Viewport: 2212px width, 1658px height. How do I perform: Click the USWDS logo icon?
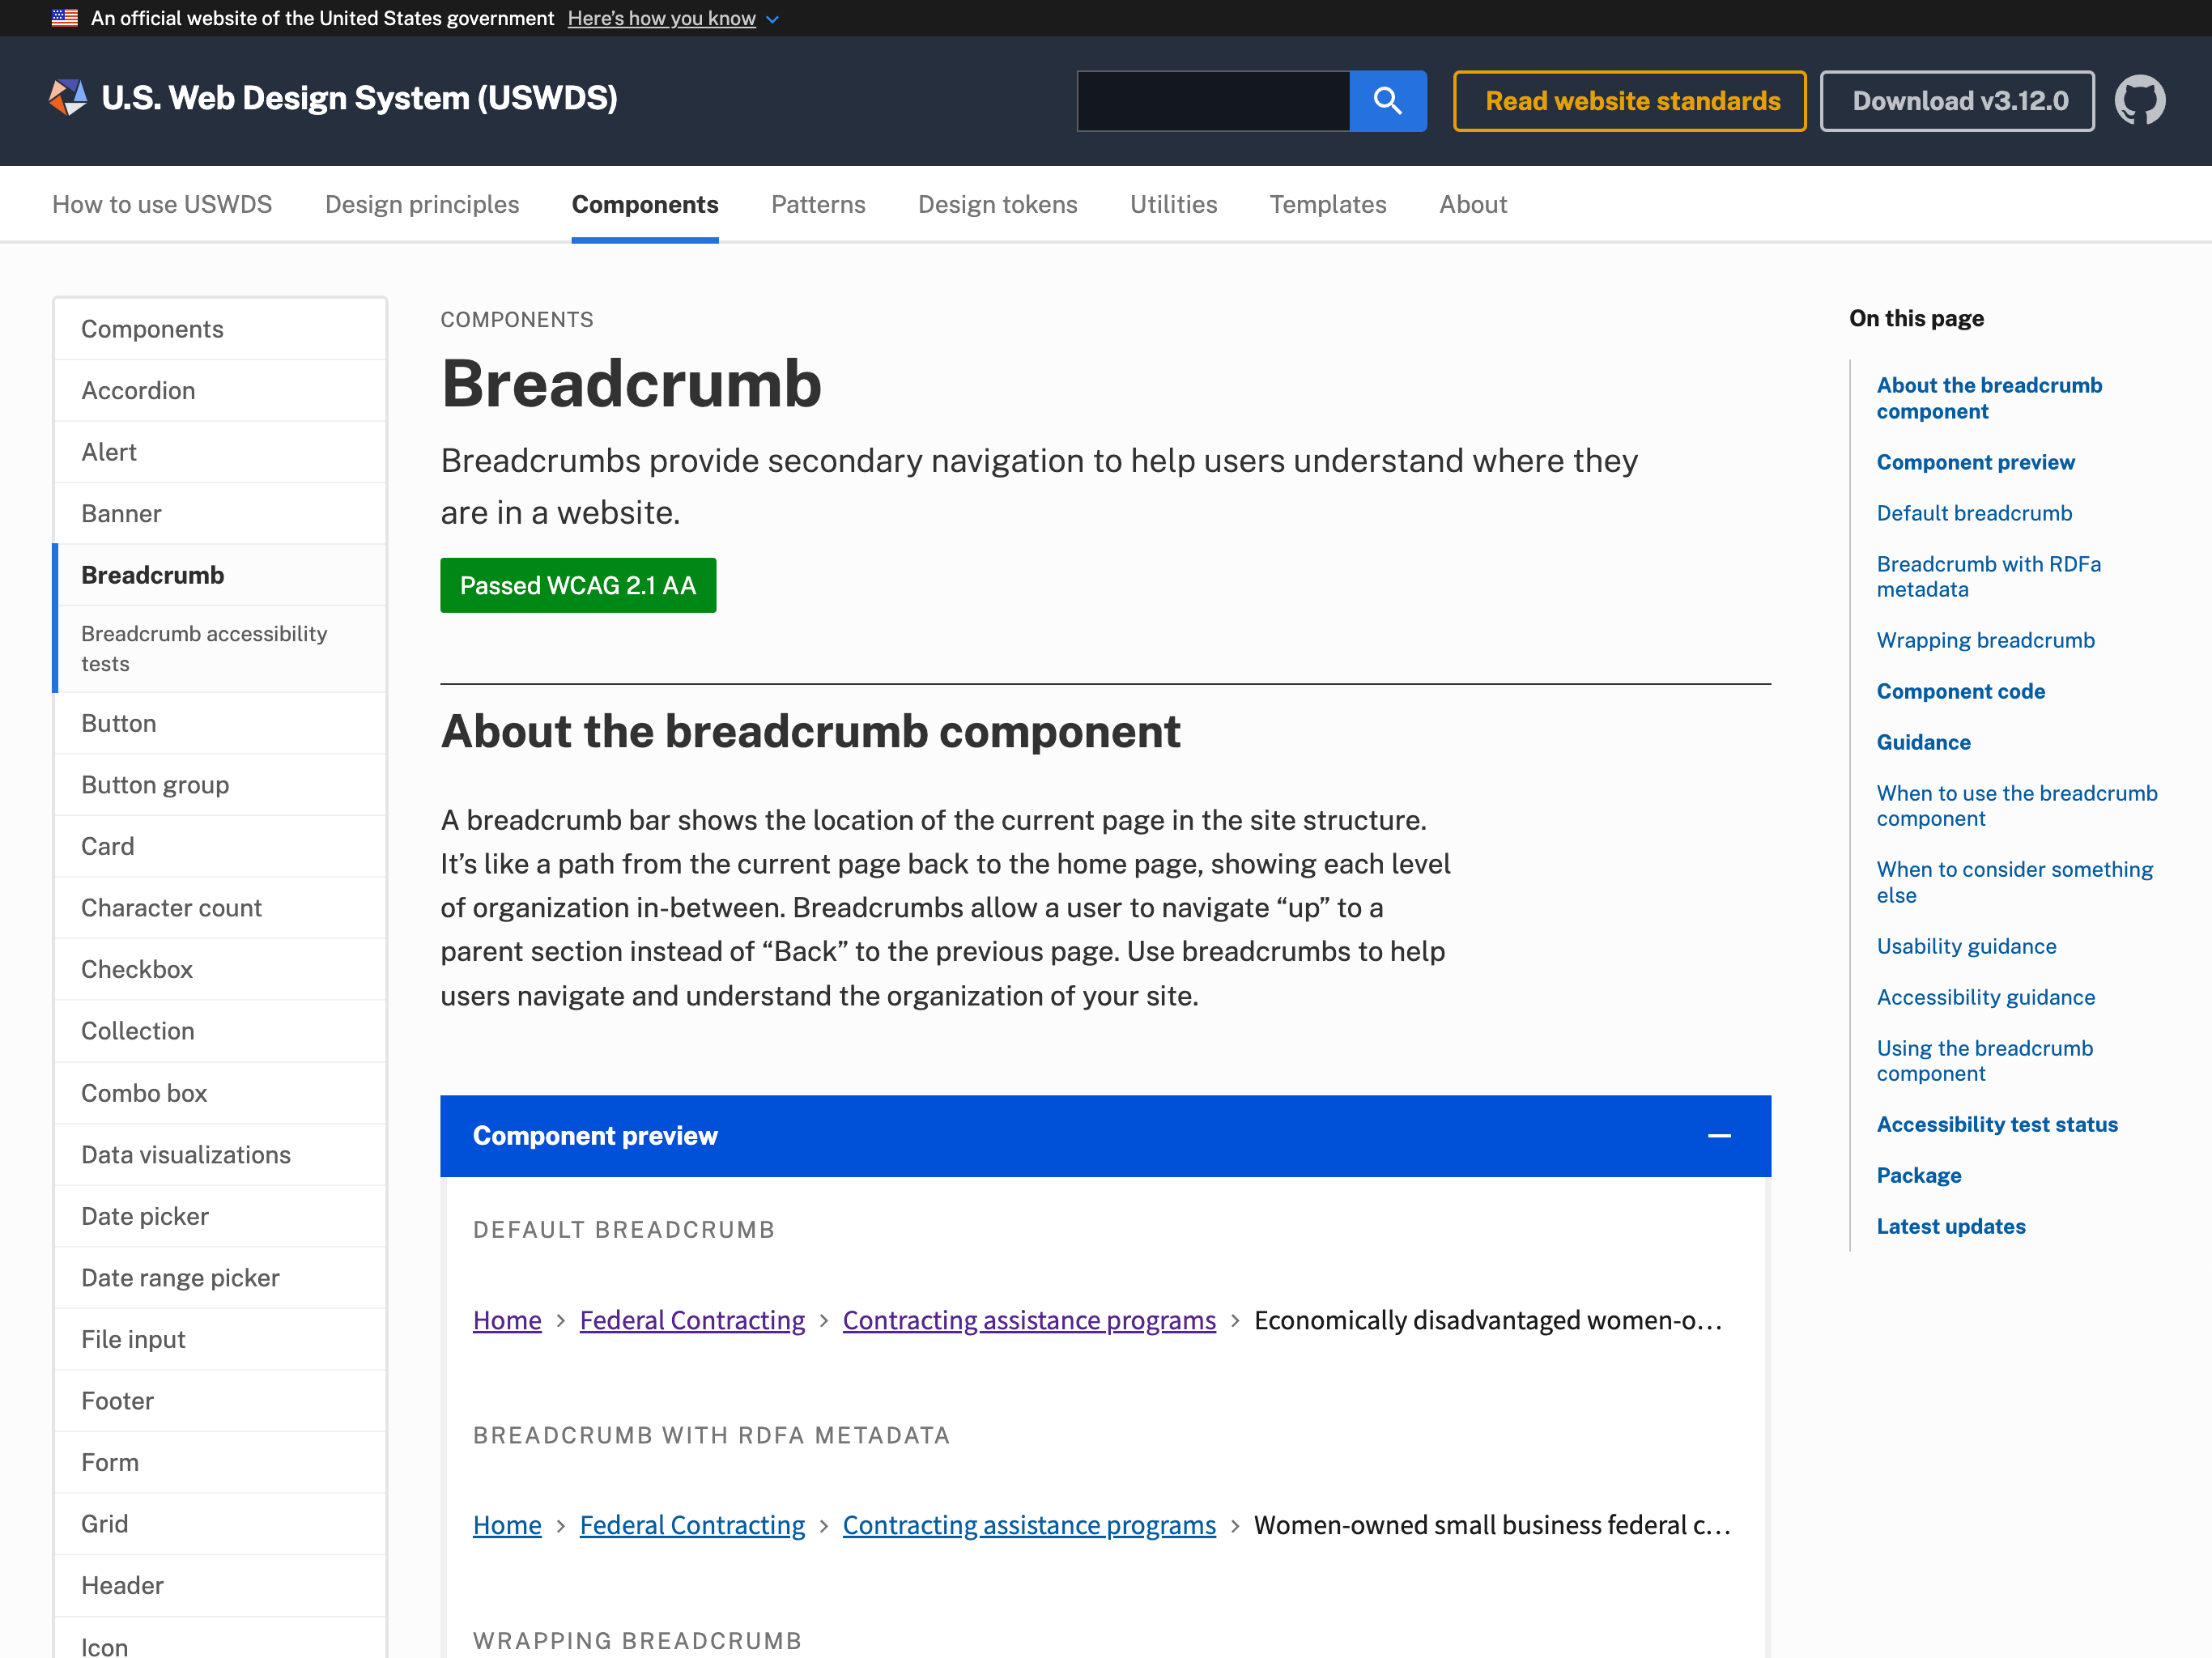(68, 98)
